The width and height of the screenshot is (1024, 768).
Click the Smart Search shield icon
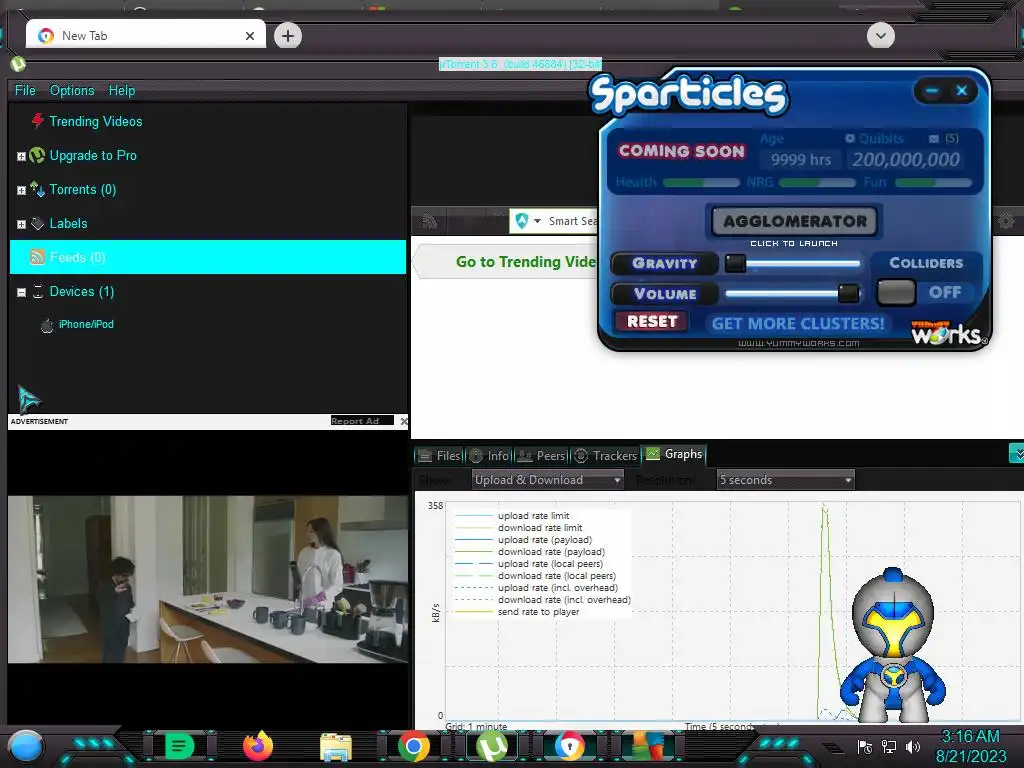pos(522,221)
